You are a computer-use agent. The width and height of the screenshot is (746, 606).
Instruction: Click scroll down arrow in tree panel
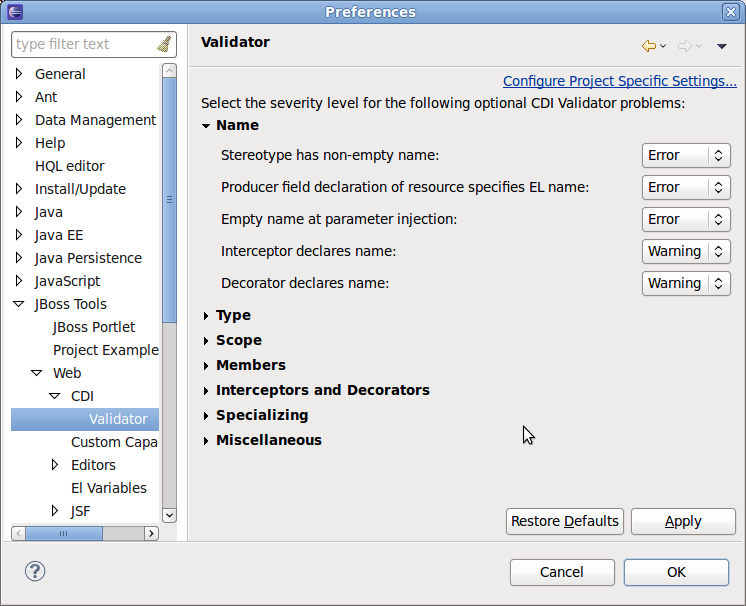[x=169, y=515]
